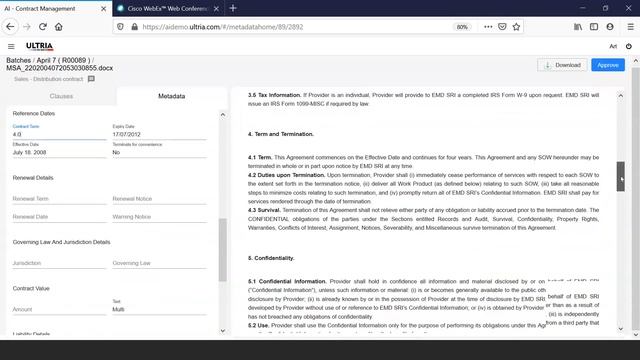Click the Jurisdiction field
This screenshot has width=640, height=360.
pyautogui.click(x=59, y=263)
